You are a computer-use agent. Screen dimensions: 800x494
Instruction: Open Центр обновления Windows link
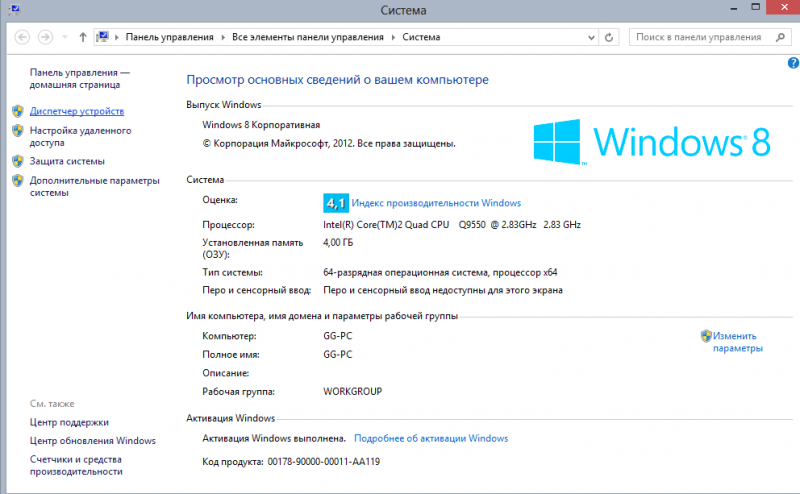click(92, 440)
